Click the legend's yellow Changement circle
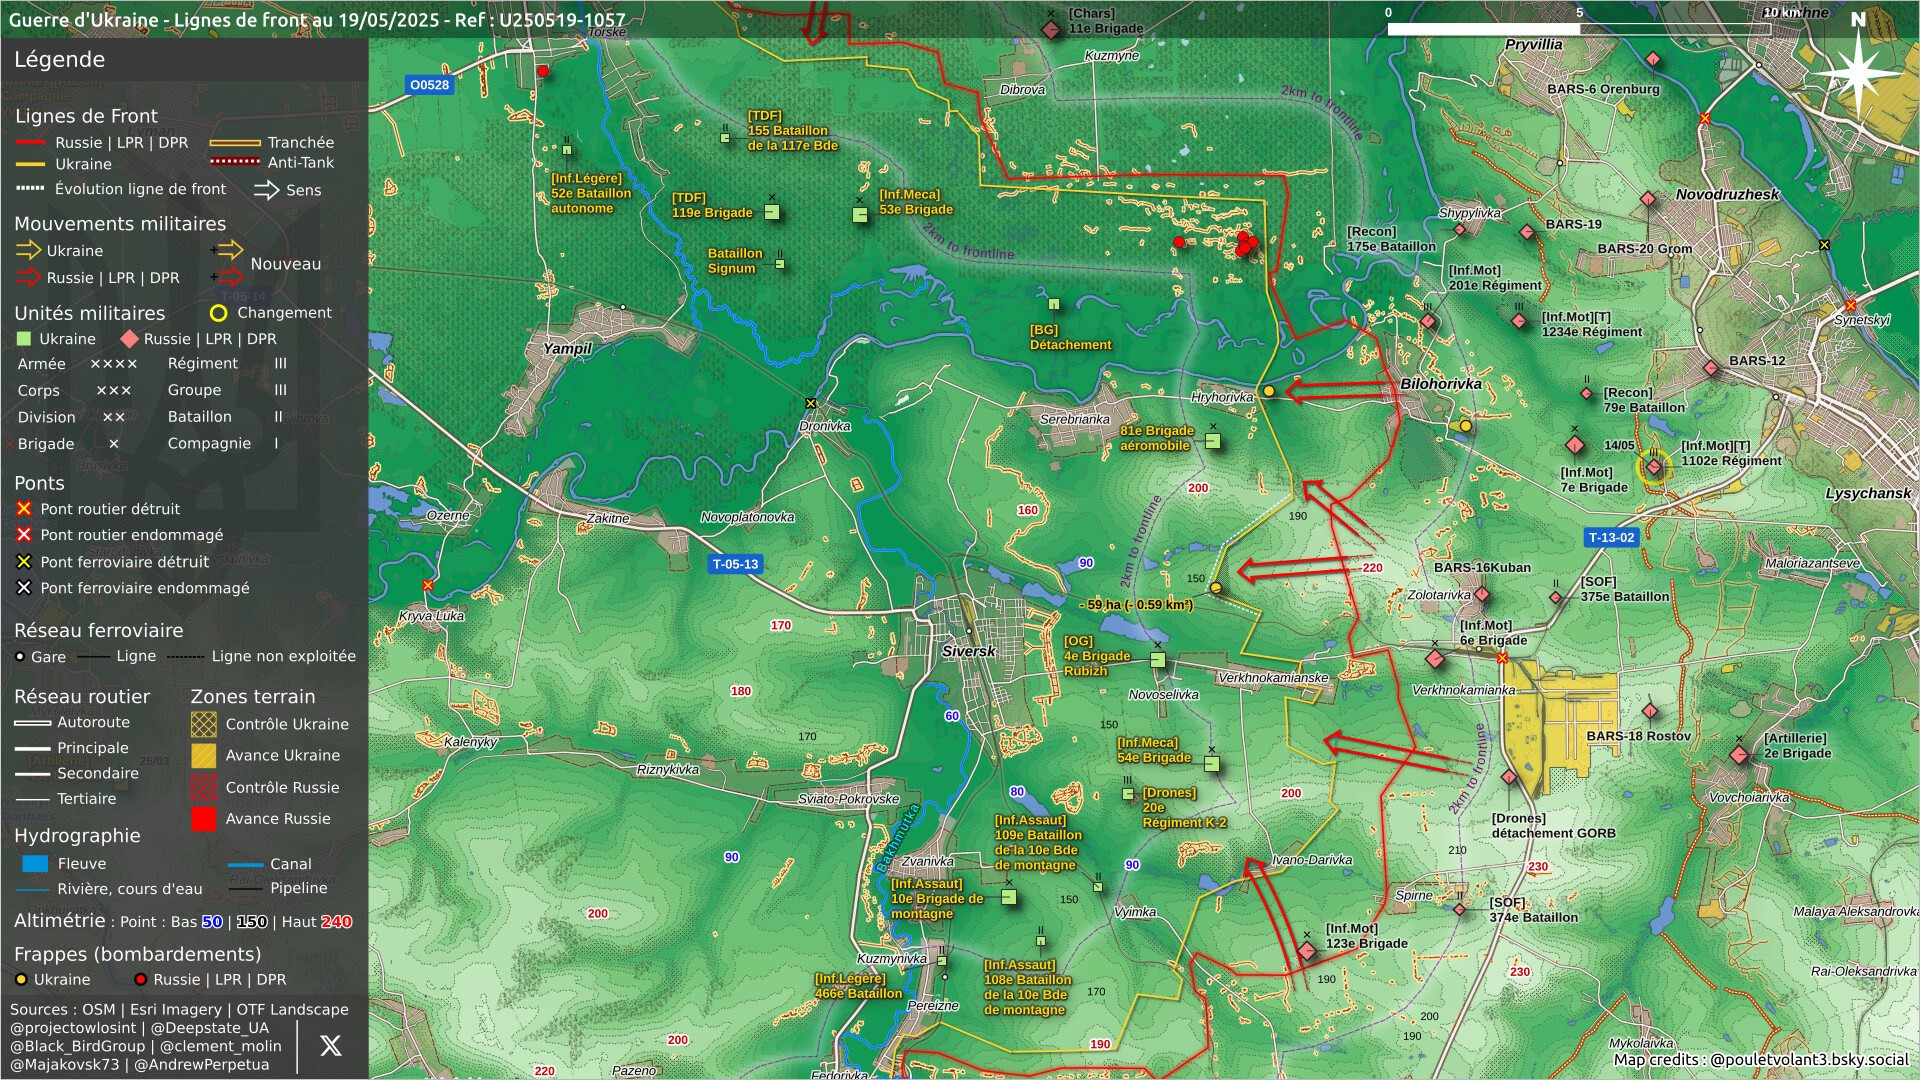The width and height of the screenshot is (1920, 1080). coord(218,313)
